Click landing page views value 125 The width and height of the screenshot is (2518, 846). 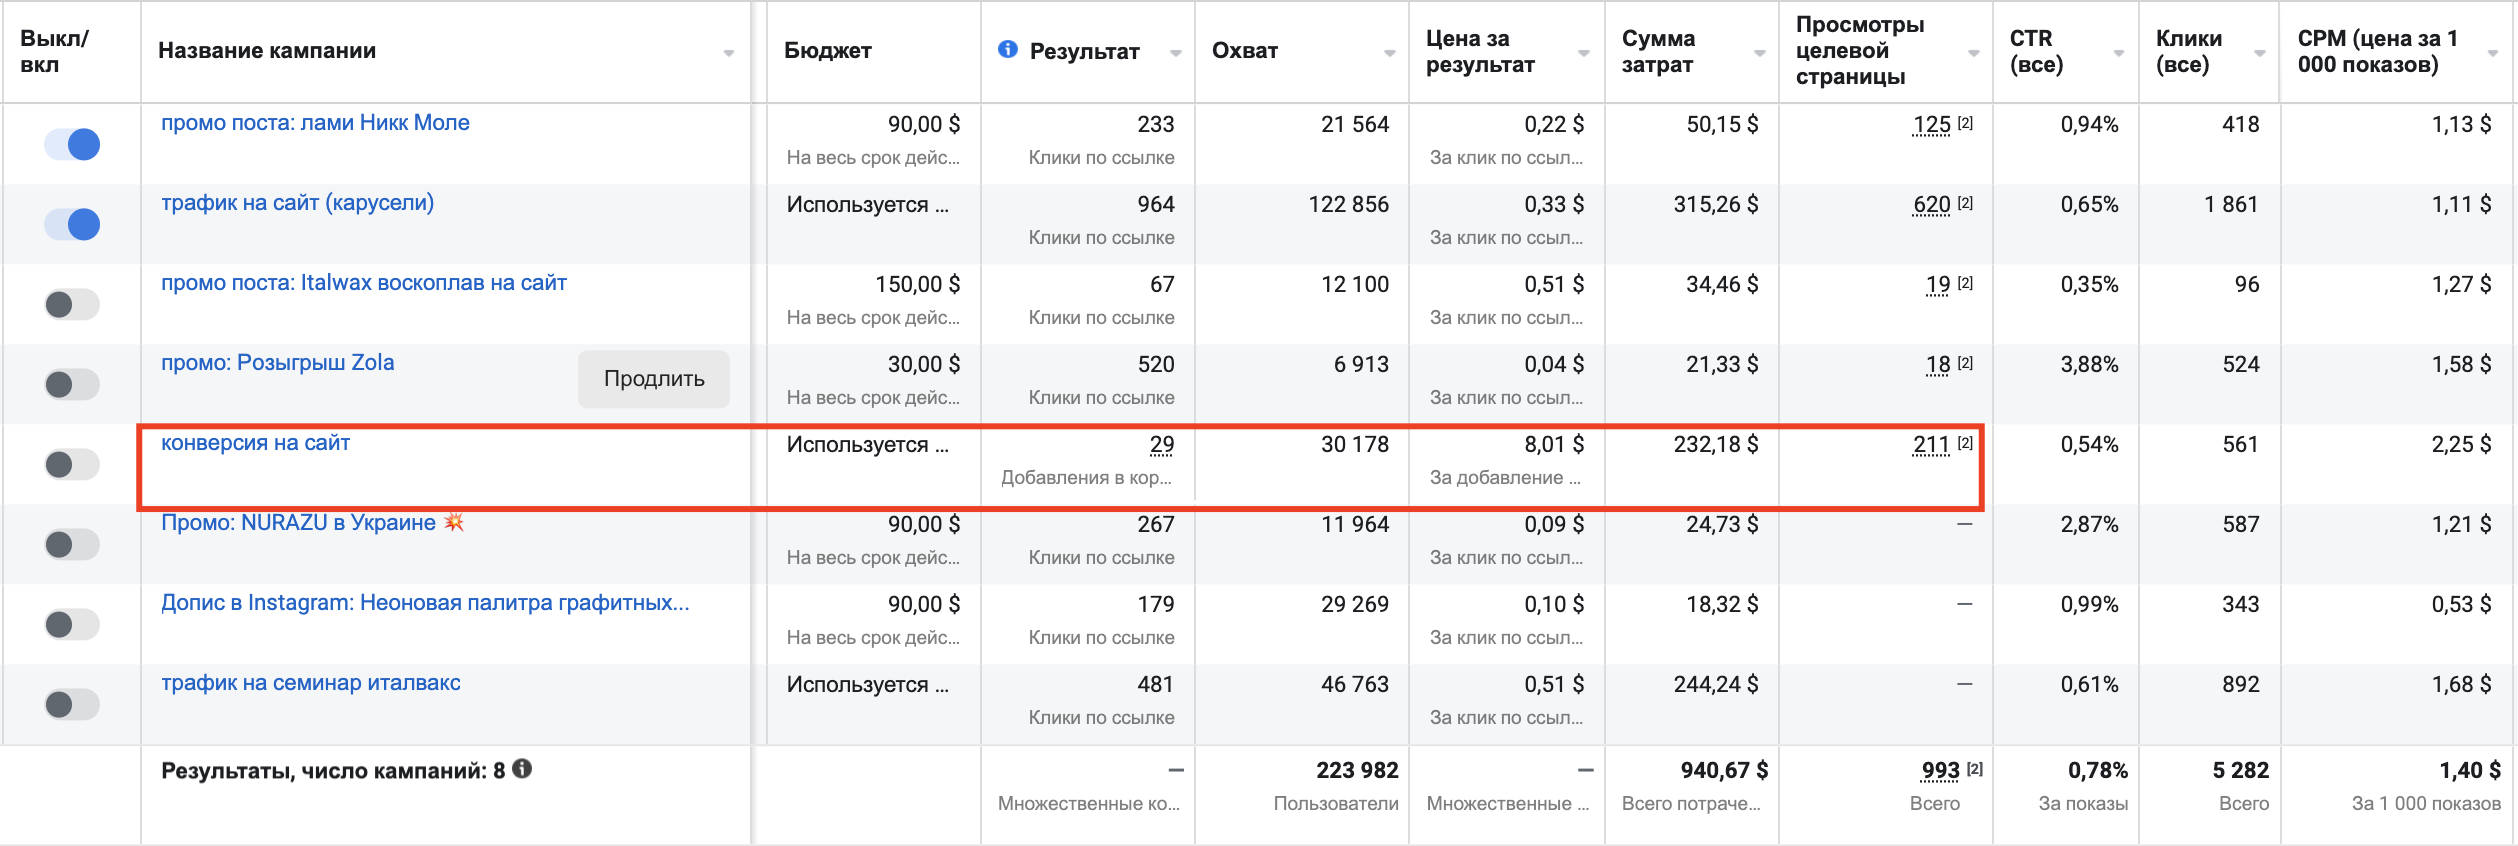1931,124
